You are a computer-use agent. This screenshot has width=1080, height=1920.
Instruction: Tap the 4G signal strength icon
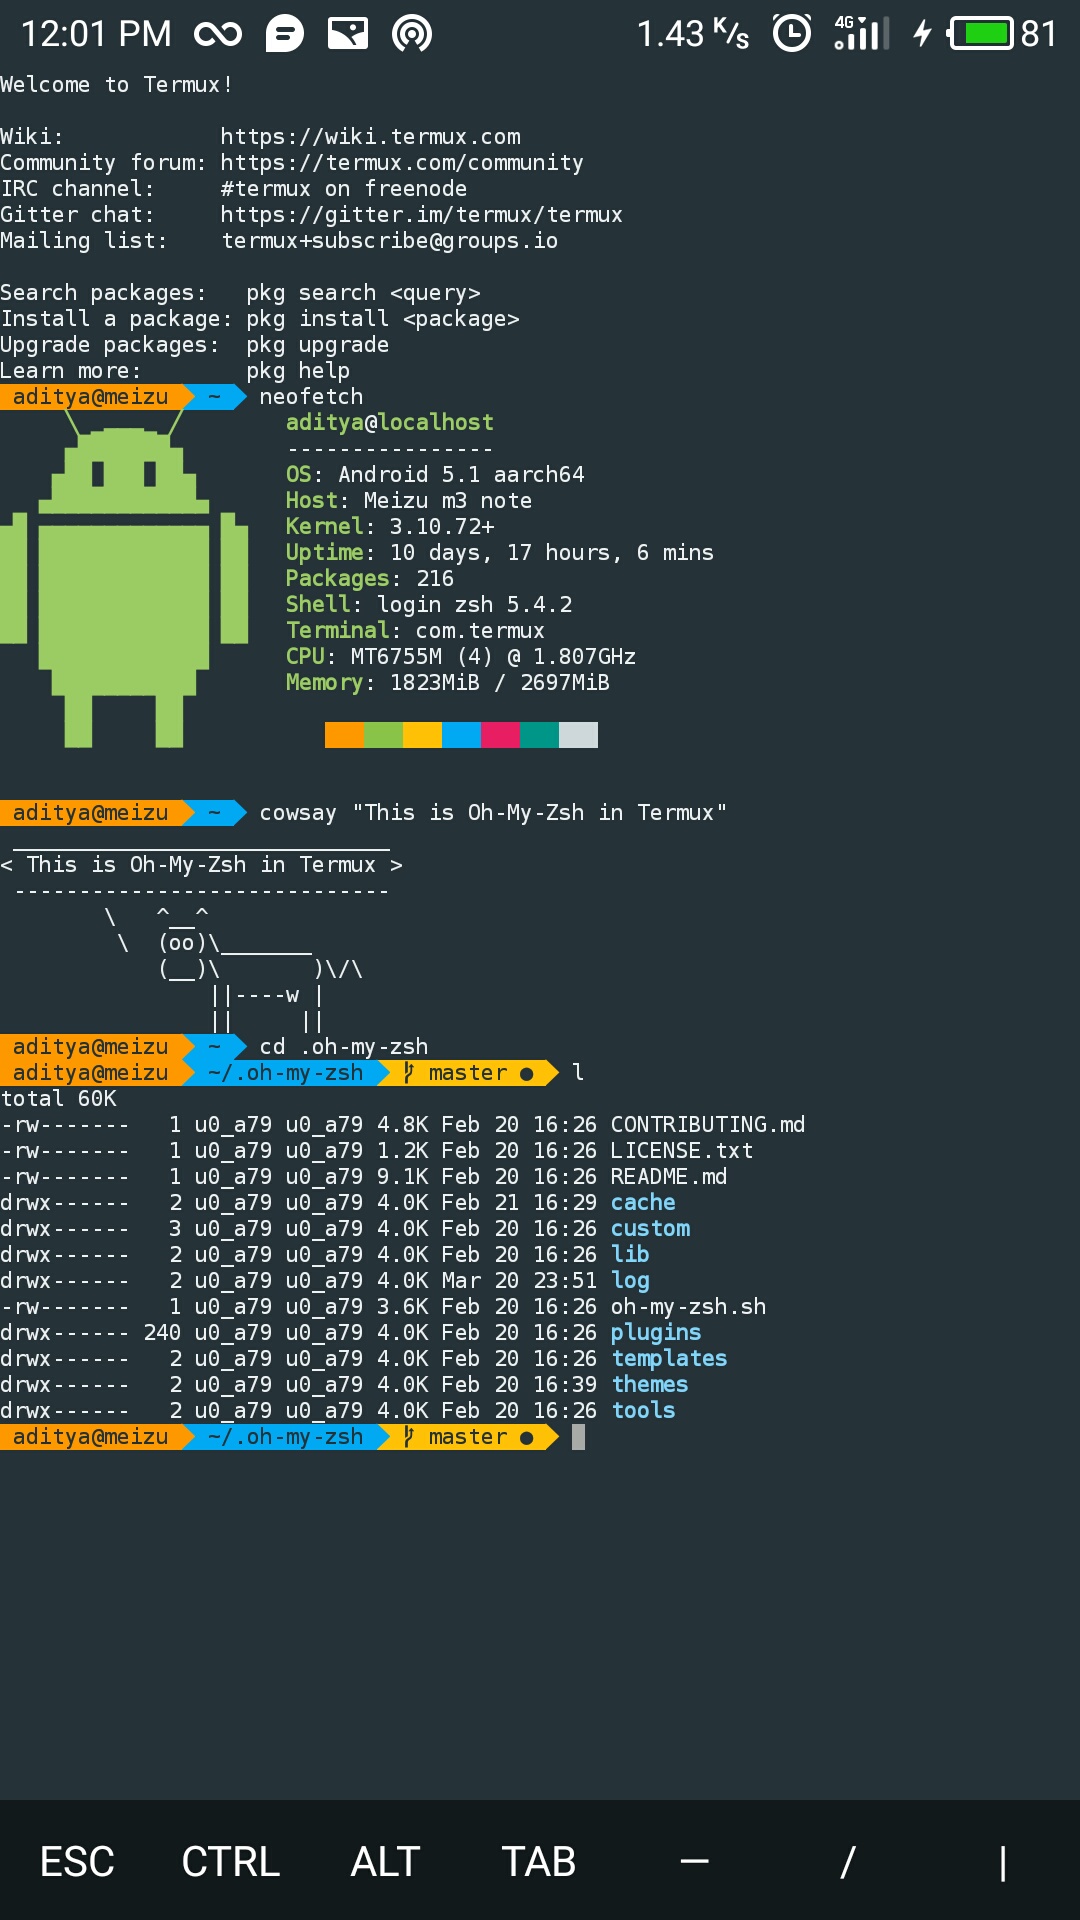click(861, 33)
